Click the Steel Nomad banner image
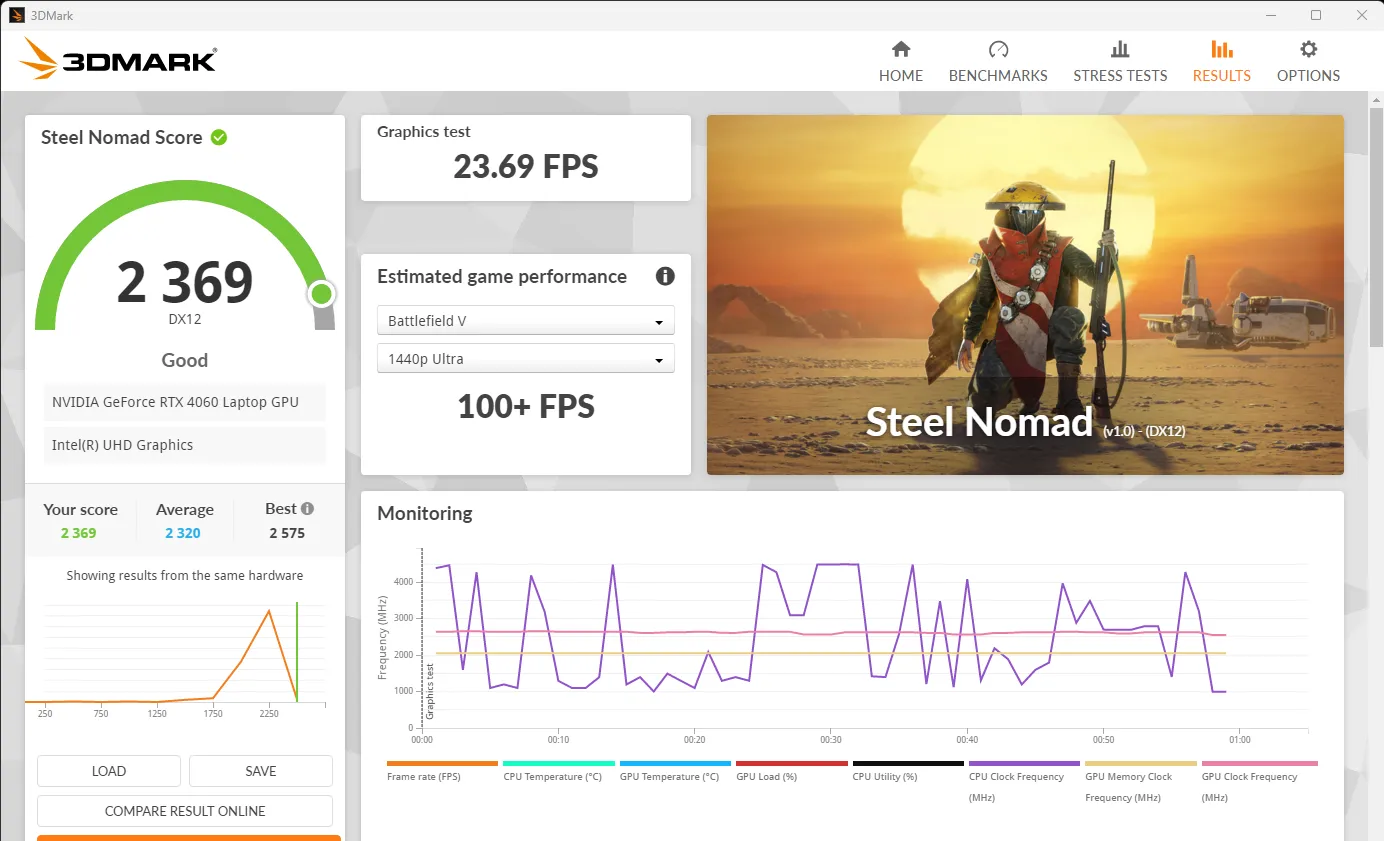This screenshot has width=1384, height=841. (1025, 295)
